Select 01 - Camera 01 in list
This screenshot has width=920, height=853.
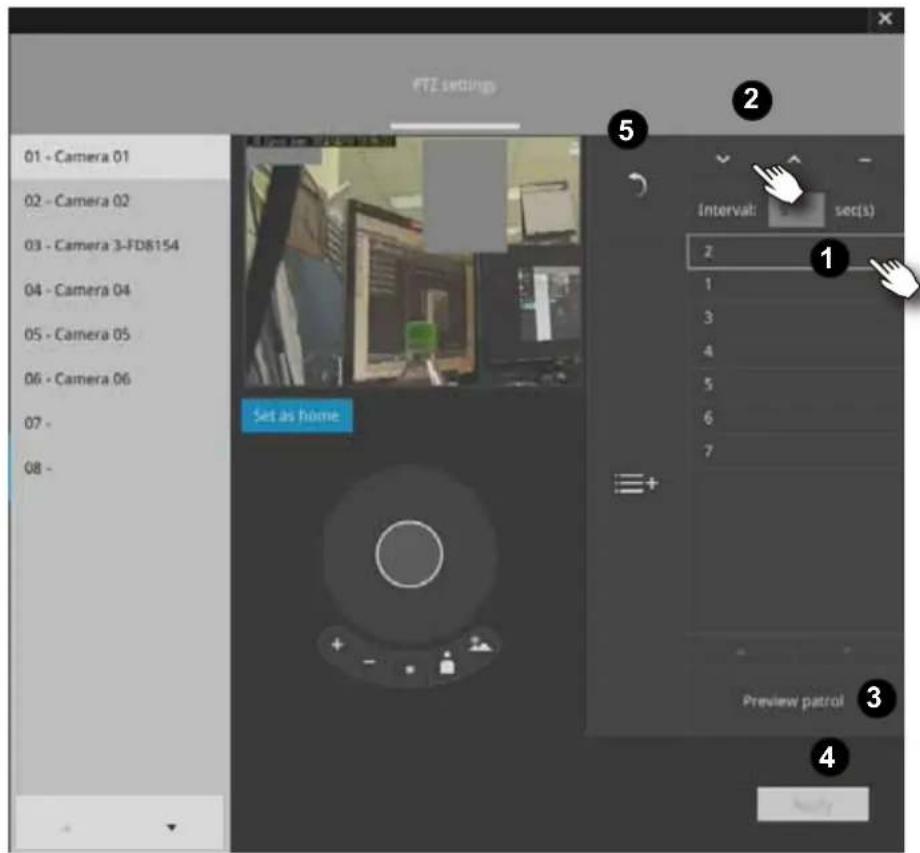point(120,157)
